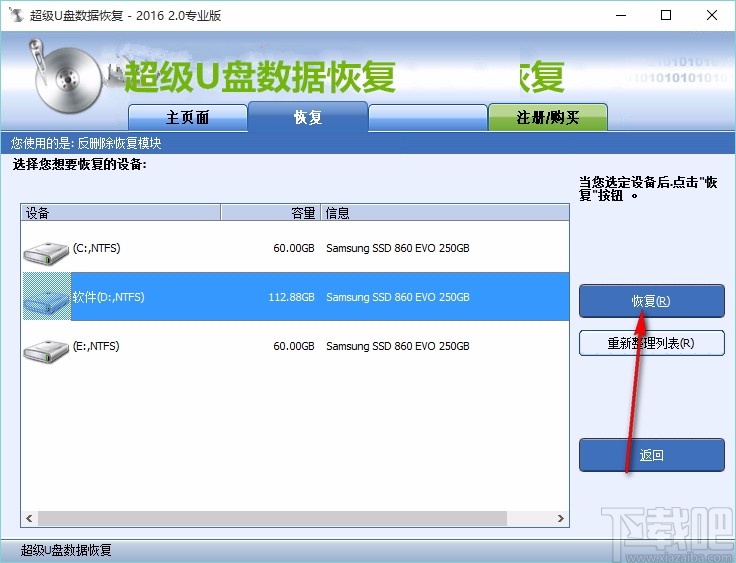The height and width of the screenshot is (563, 736).
Task: Open the 恢复 tab
Action: tap(308, 117)
